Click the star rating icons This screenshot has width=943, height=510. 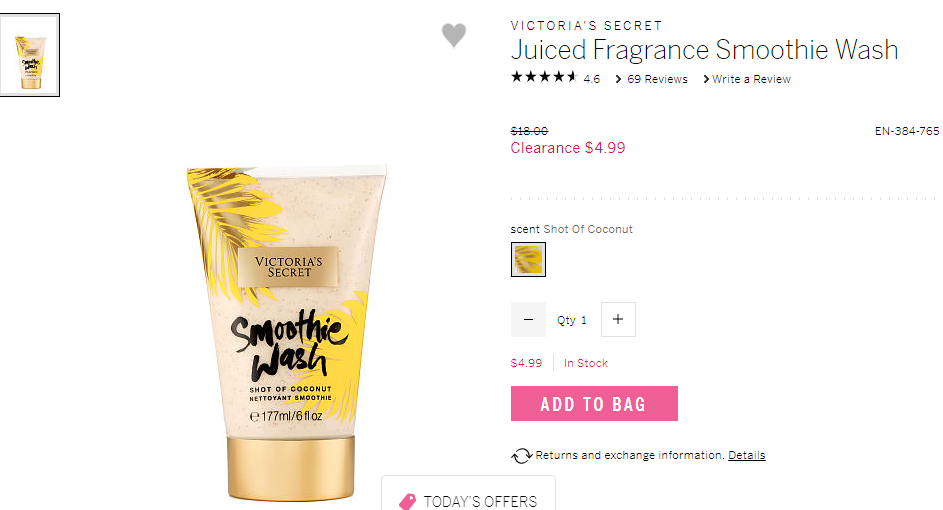point(544,77)
